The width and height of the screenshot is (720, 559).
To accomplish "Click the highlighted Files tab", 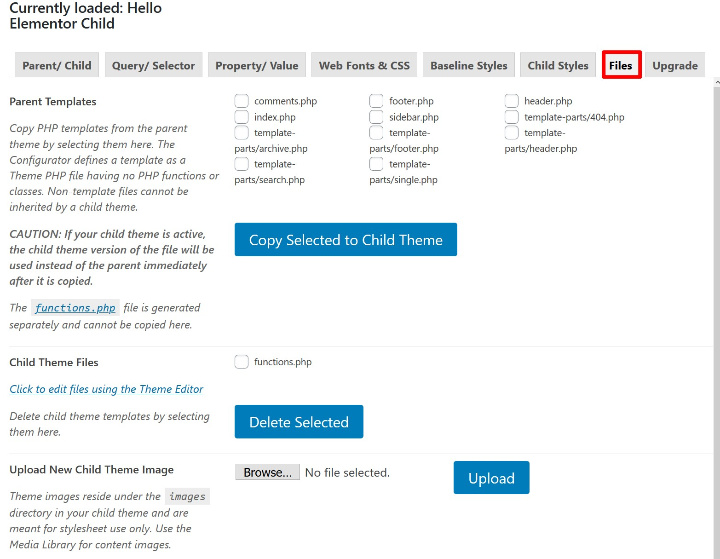I will (621, 65).
